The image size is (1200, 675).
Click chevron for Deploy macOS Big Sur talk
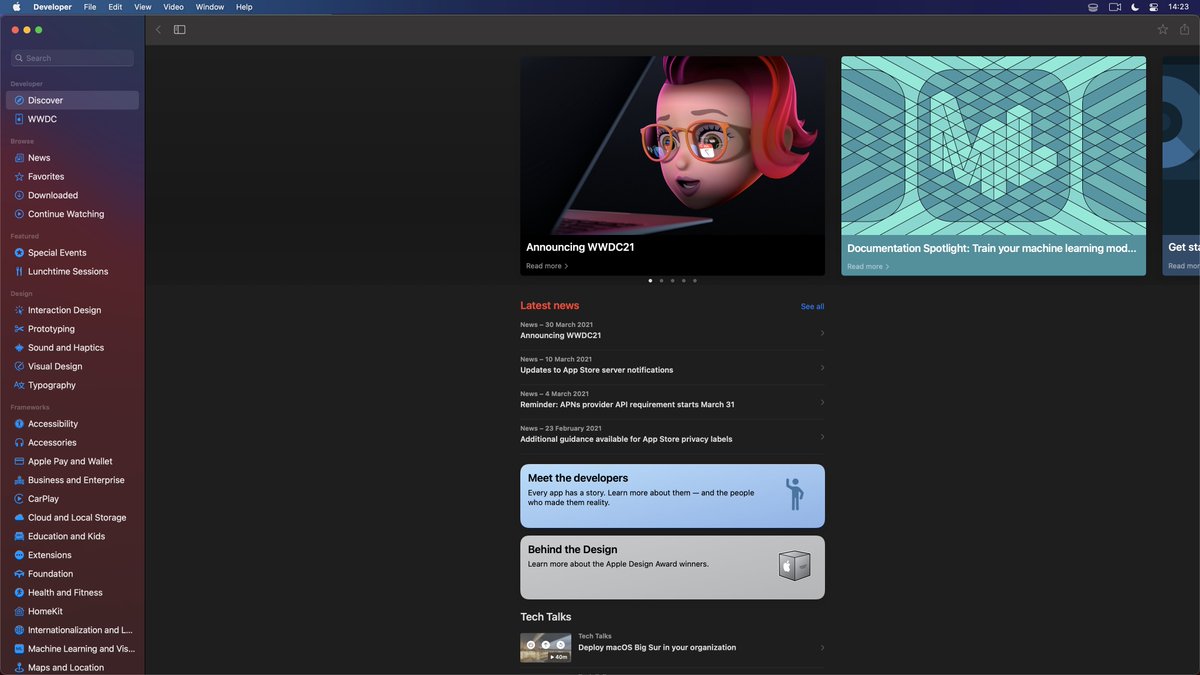822,648
